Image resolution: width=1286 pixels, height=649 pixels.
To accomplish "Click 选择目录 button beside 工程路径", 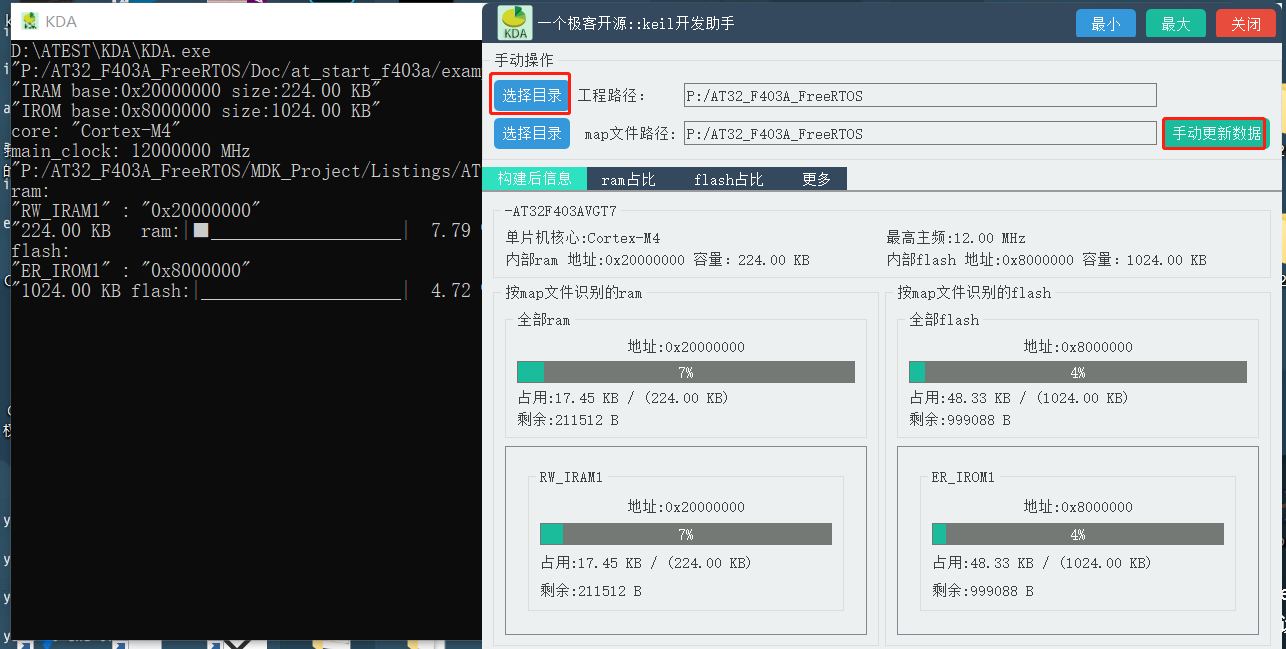I will tap(531, 95).
